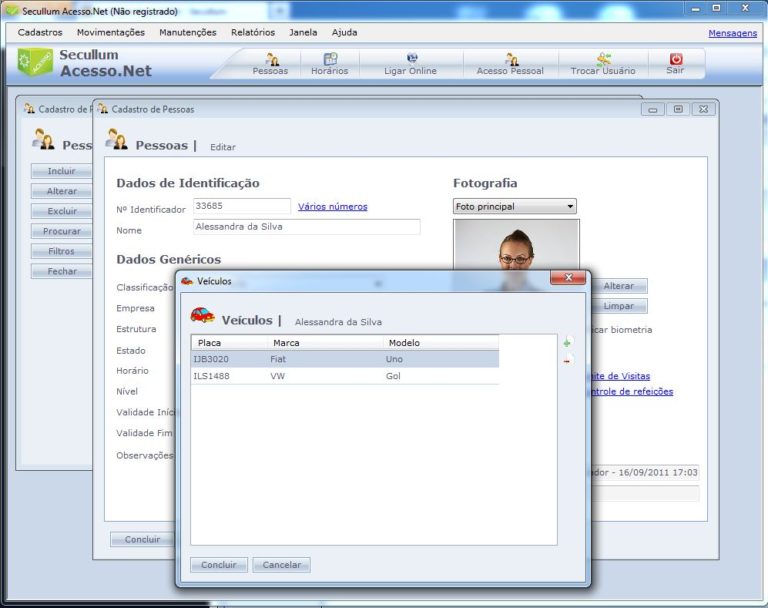Viewport: 768px width, 608px height.
Task: Add a vehicle with the green plus icon
Action: coord(568,342)
